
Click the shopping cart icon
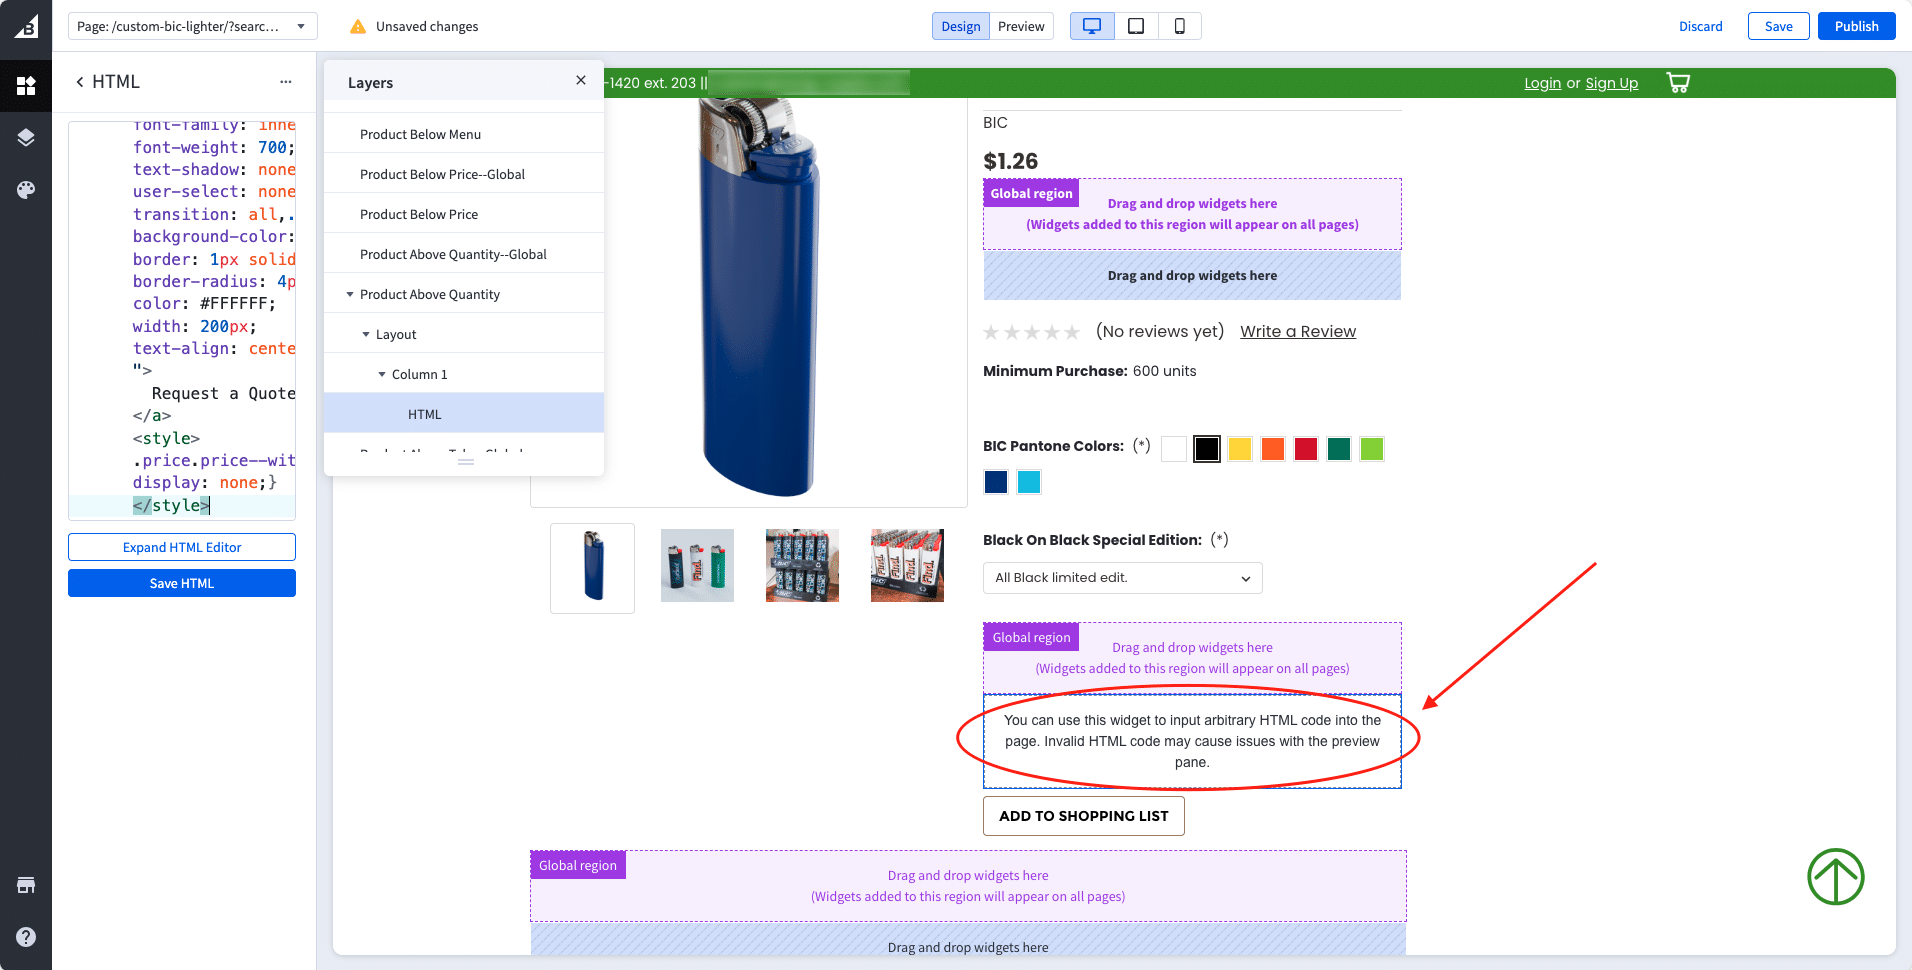1678,83
